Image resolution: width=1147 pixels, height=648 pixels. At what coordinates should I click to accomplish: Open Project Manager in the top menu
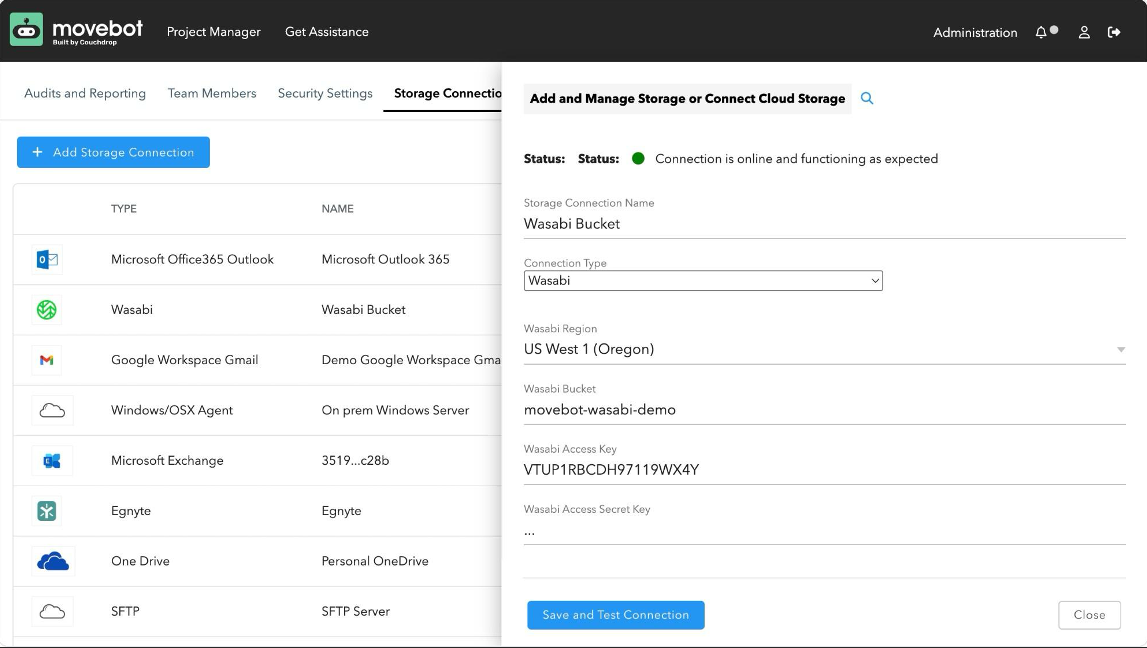[214, 31]
